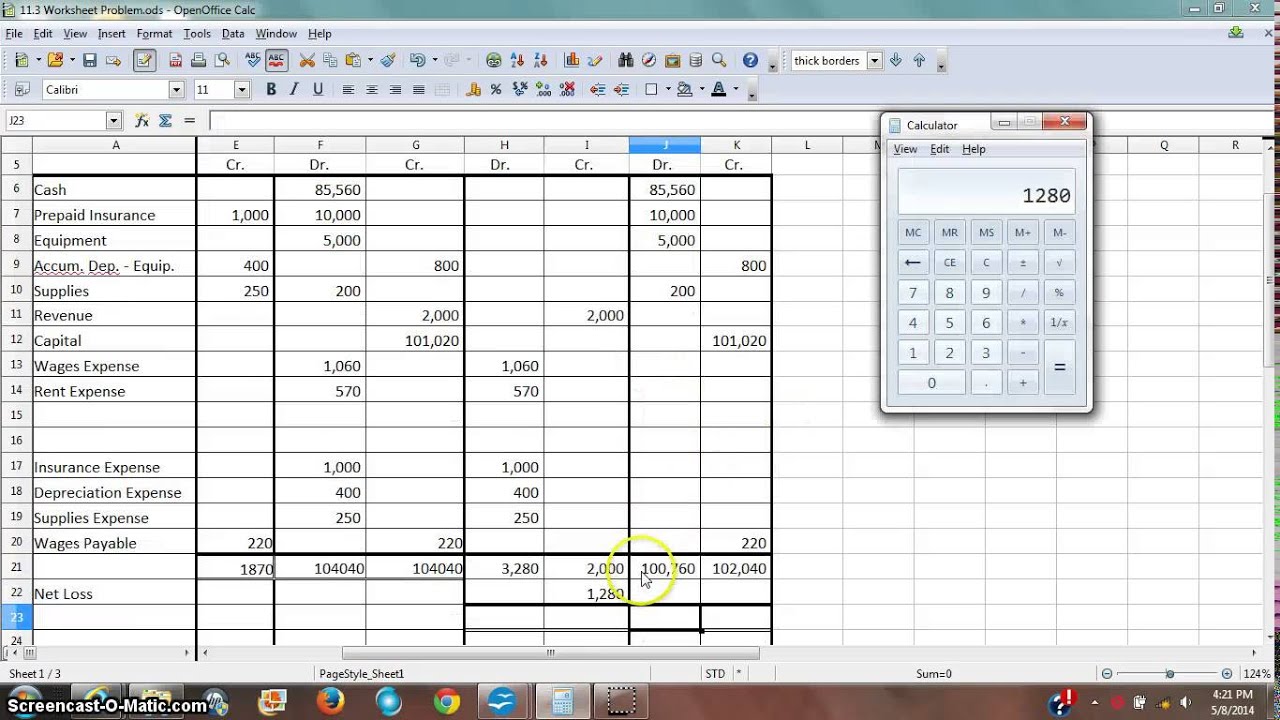Screen dimensions: 1280x720
Task: Open the Borders dropdown arrow
Action: click(667, 90)
